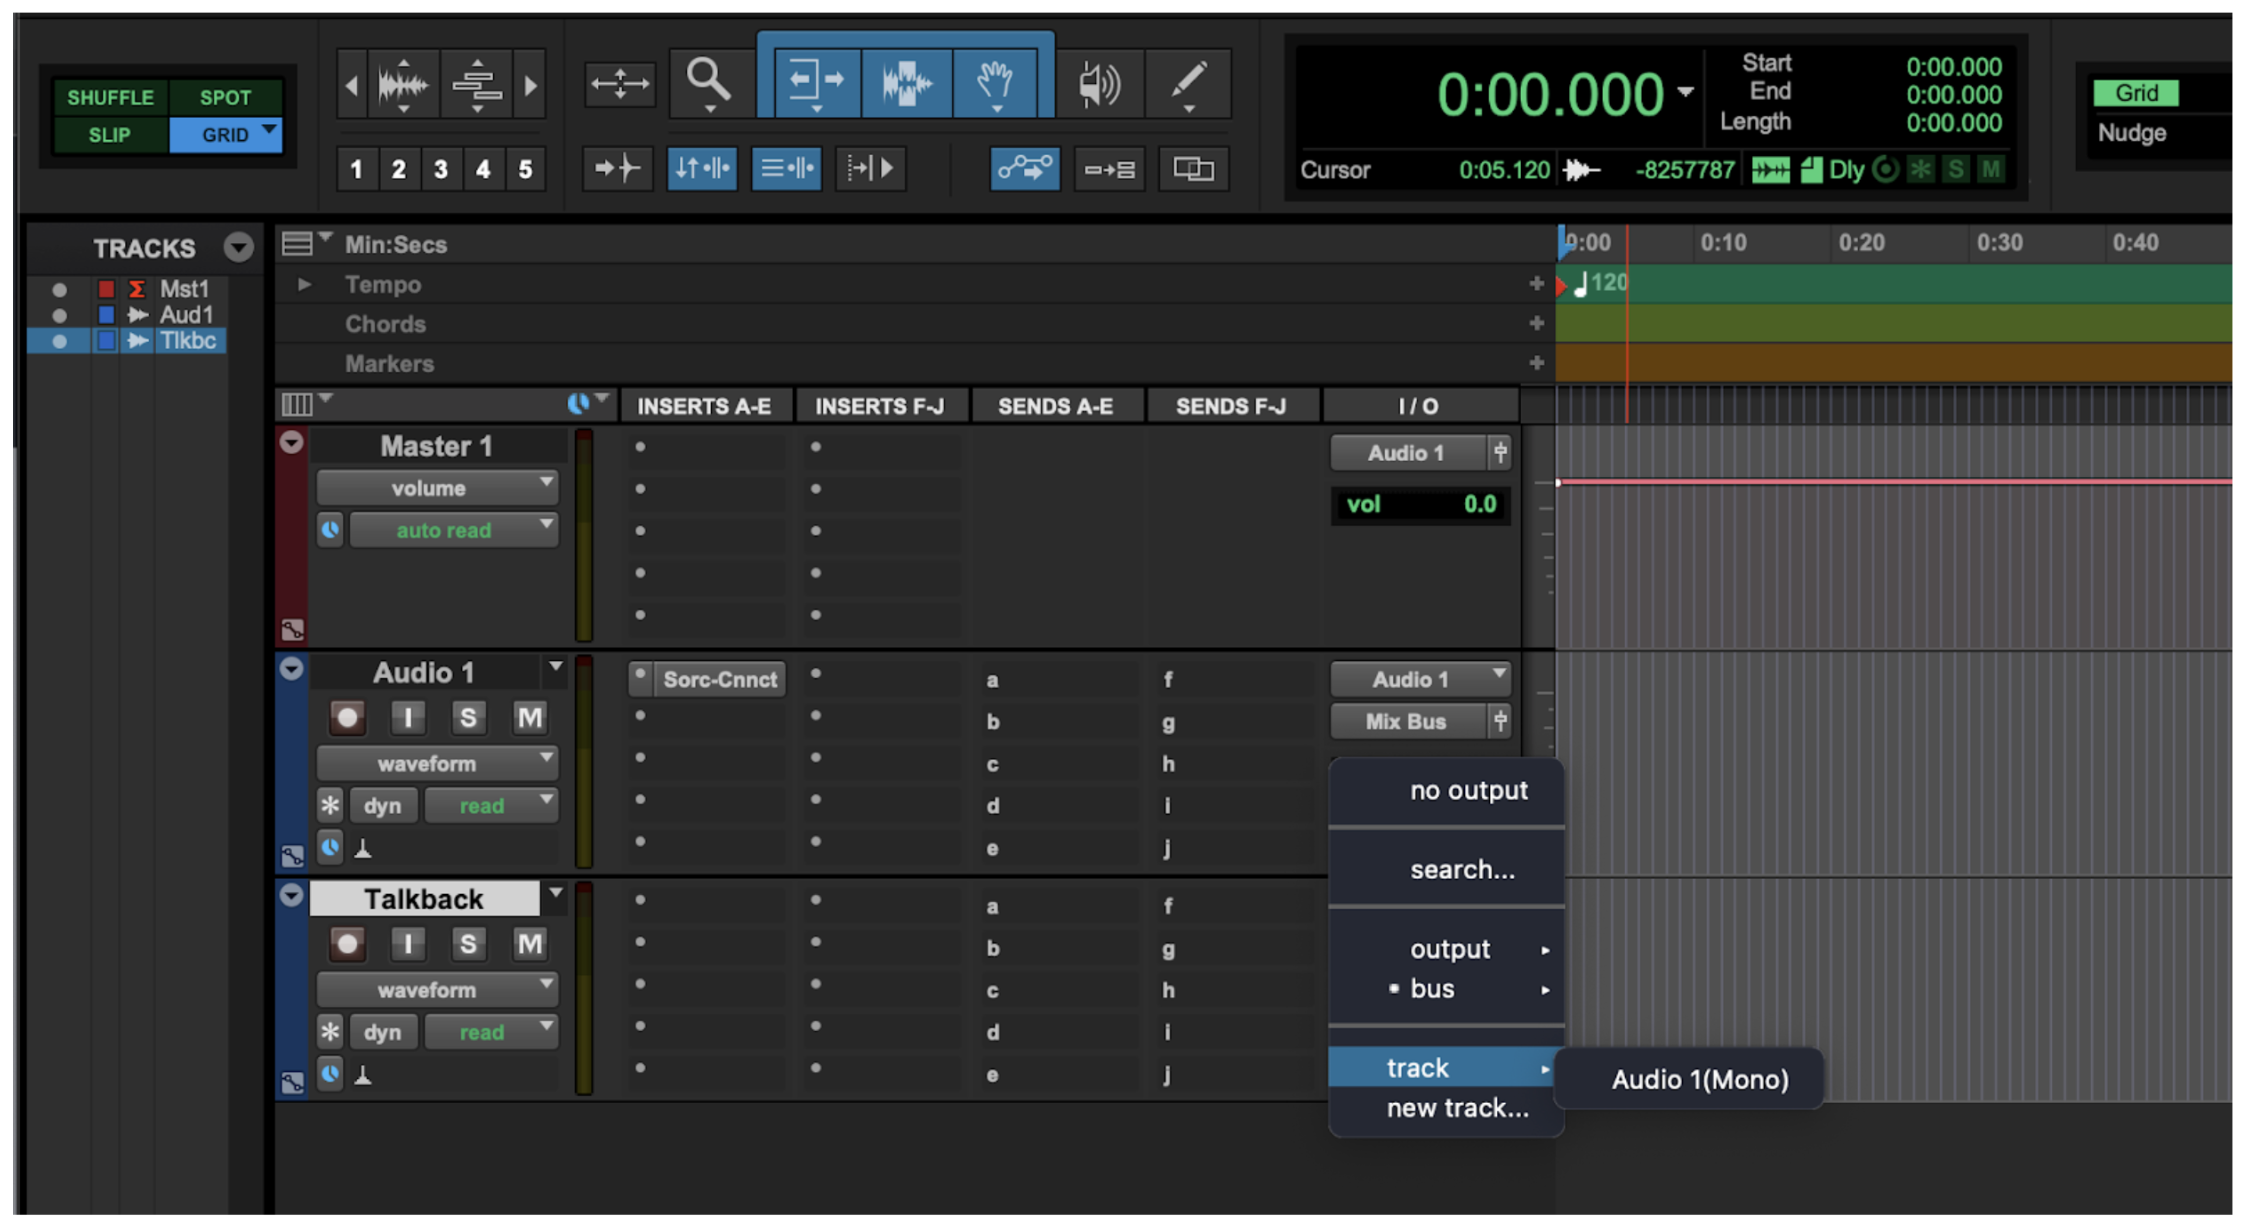Select Tlkbc in the Tracks list
2244x1222 pixels.
[187, 341]
